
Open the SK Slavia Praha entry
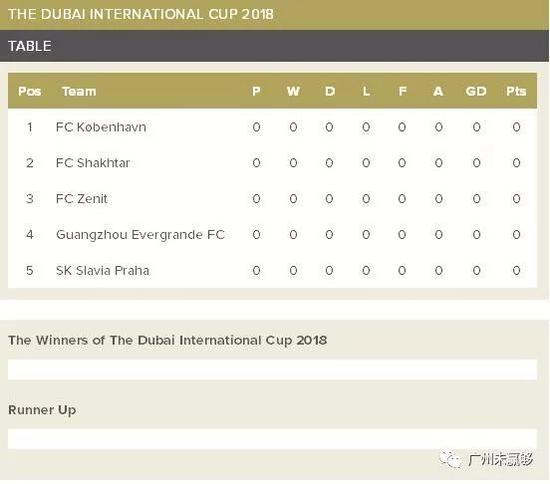pyautogui.click(x=102, y=270)
